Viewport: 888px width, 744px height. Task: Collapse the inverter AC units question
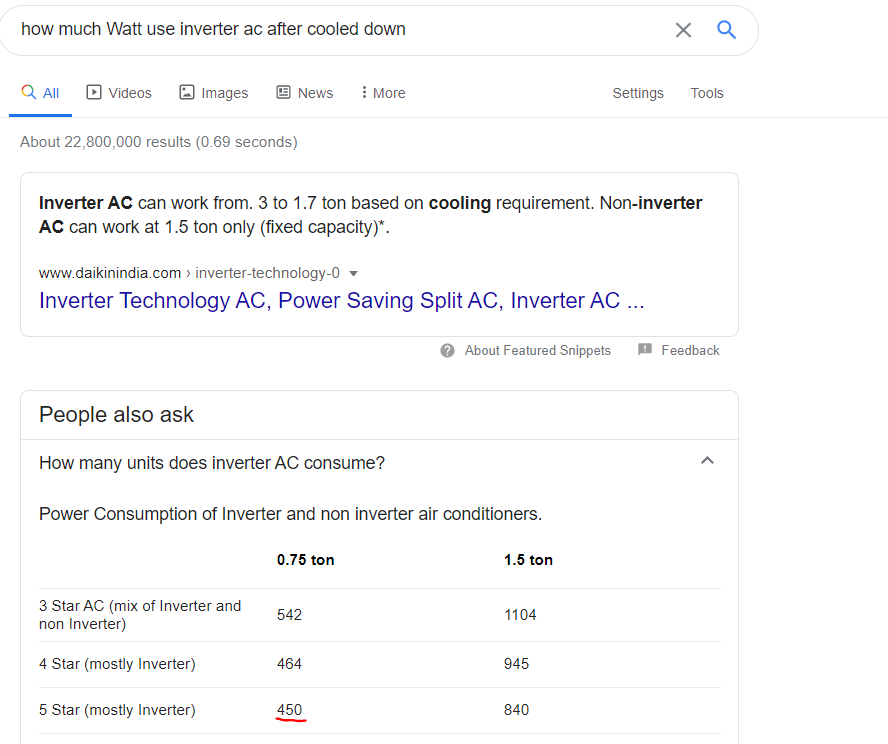(x=707, y=461)
